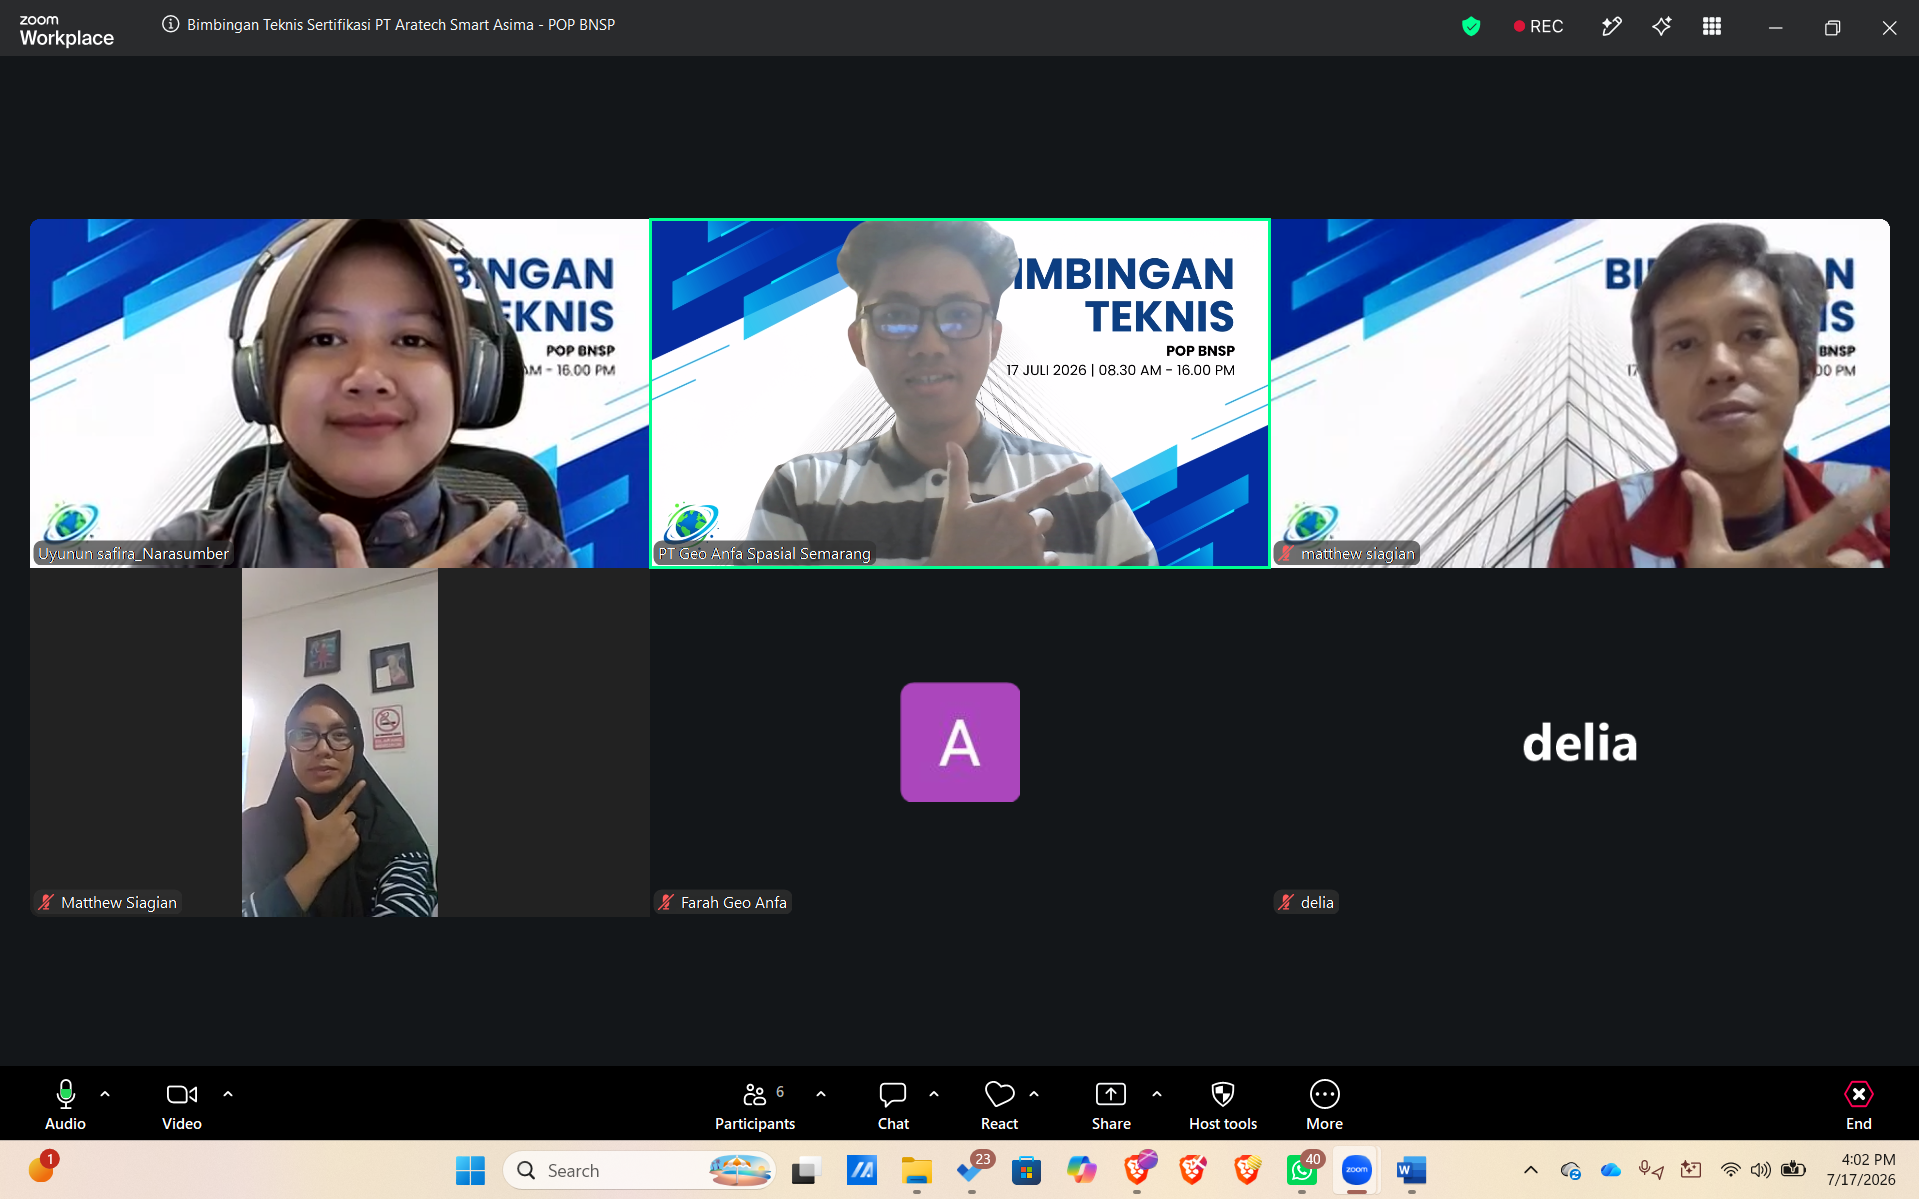Open the blue slanted-stripe app in taskbar
This screenshot has height=1199, width=1919.
pyautogui.click(x=861, y=1170)
